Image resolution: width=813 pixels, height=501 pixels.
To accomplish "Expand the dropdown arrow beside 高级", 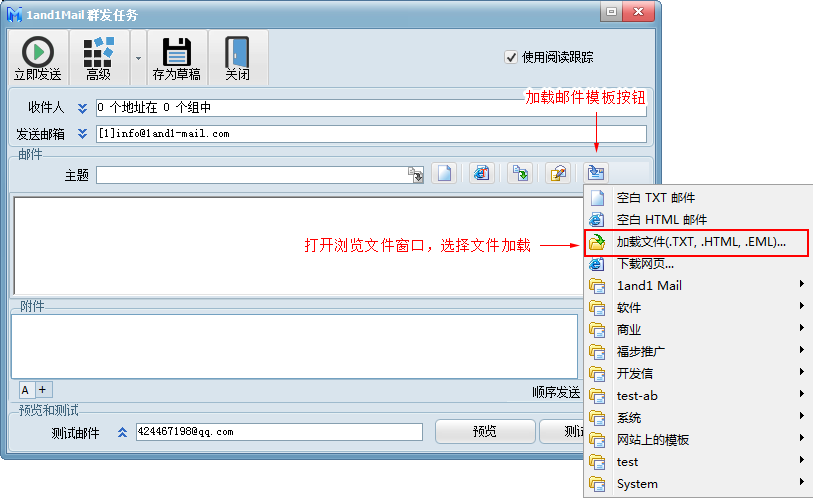I will coord(138,58).
